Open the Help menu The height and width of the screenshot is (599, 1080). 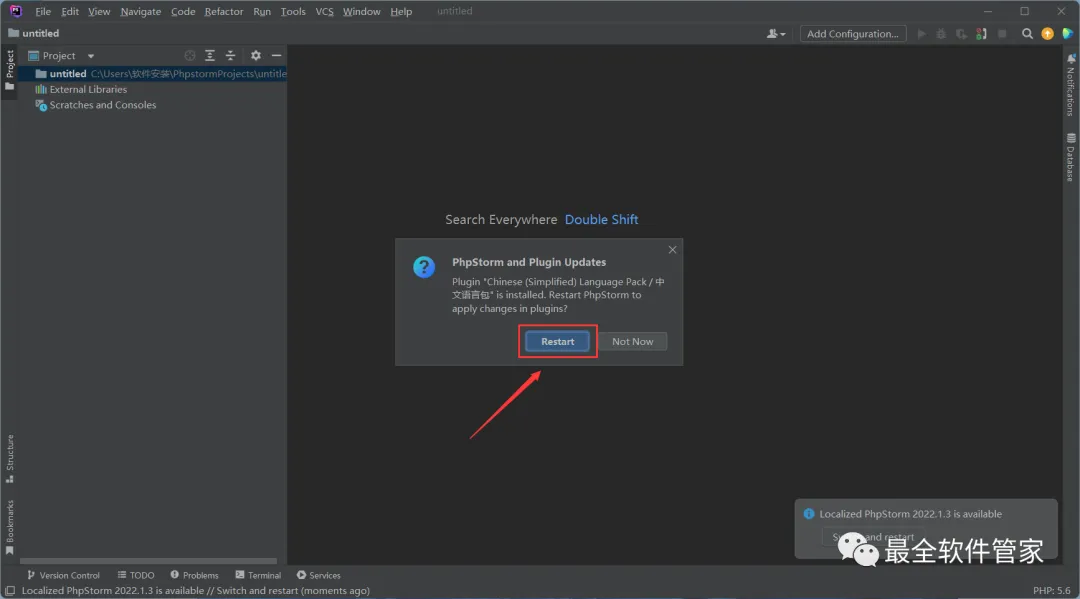click(401, 12)
